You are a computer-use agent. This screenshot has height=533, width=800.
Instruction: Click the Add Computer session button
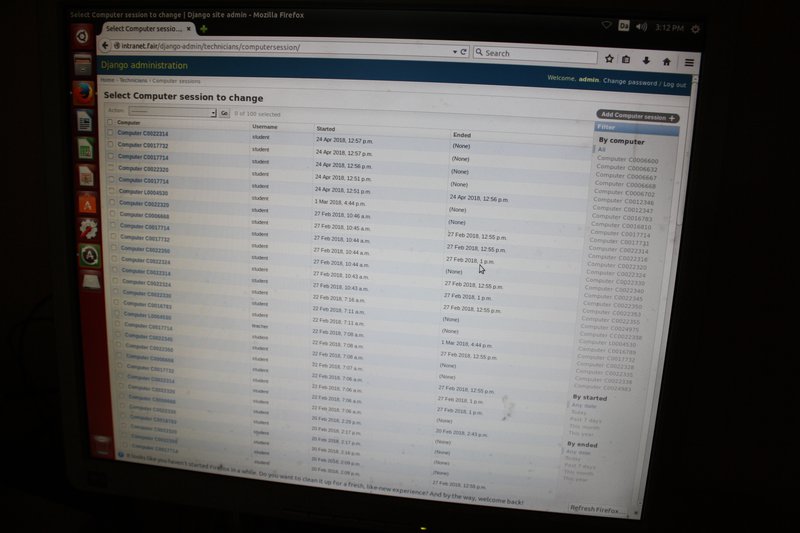click(637, 117)
